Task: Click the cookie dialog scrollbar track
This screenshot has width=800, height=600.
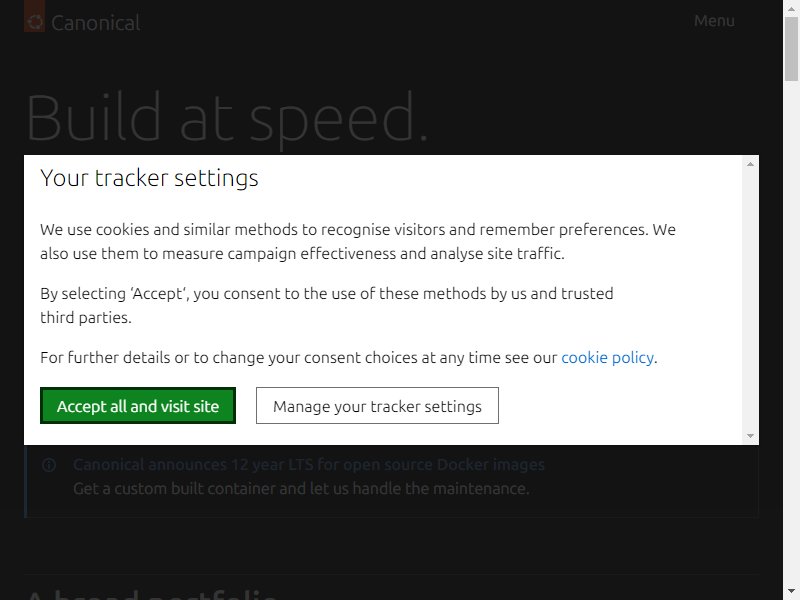Action: (750, 300)
